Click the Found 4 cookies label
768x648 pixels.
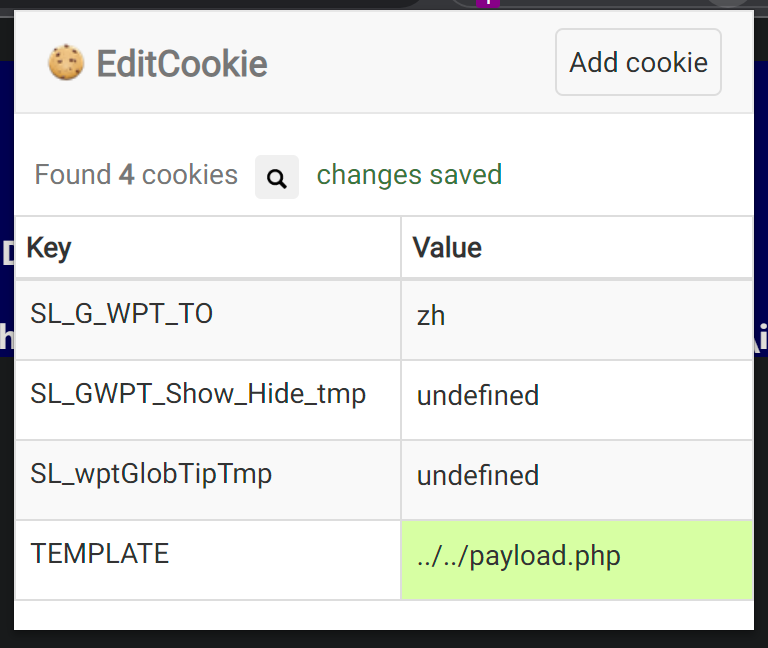[x=136, y=175]
